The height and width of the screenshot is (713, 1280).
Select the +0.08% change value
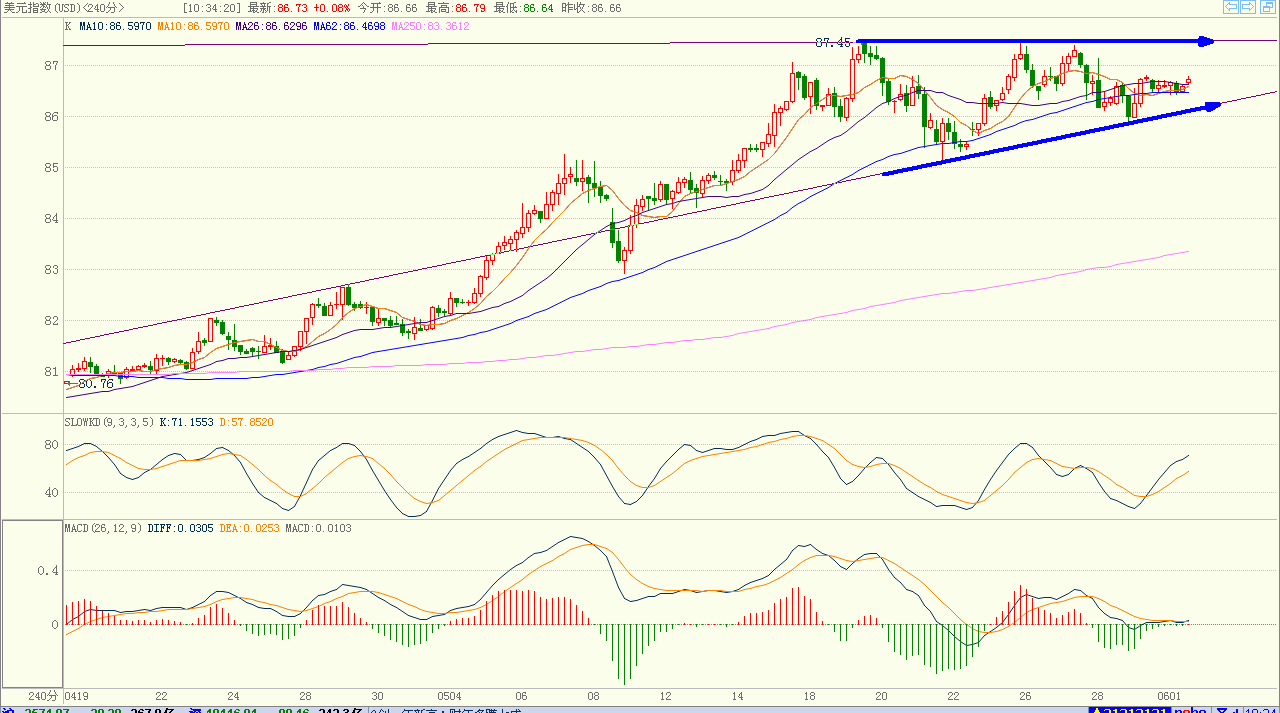click(330, 8)
